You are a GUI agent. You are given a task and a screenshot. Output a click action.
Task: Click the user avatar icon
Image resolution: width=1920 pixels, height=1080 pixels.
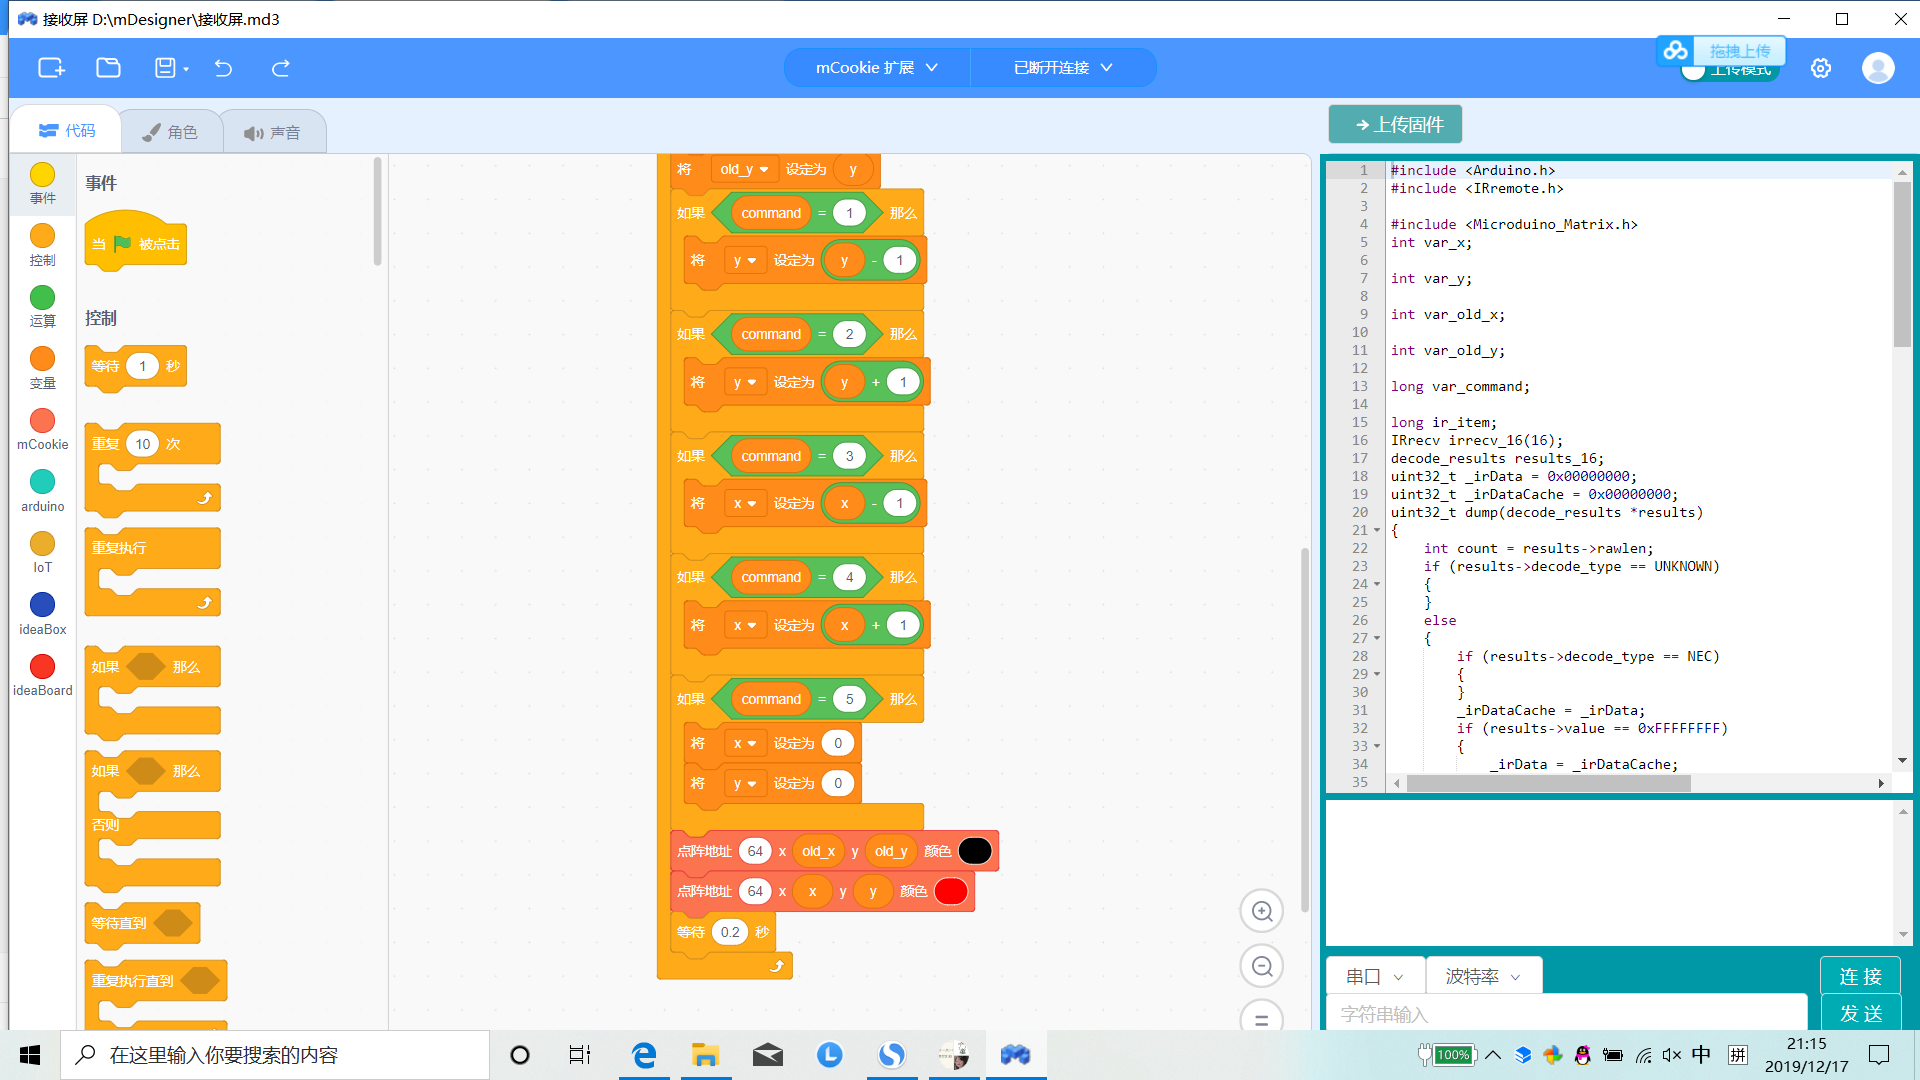[x=1877, y=68]
